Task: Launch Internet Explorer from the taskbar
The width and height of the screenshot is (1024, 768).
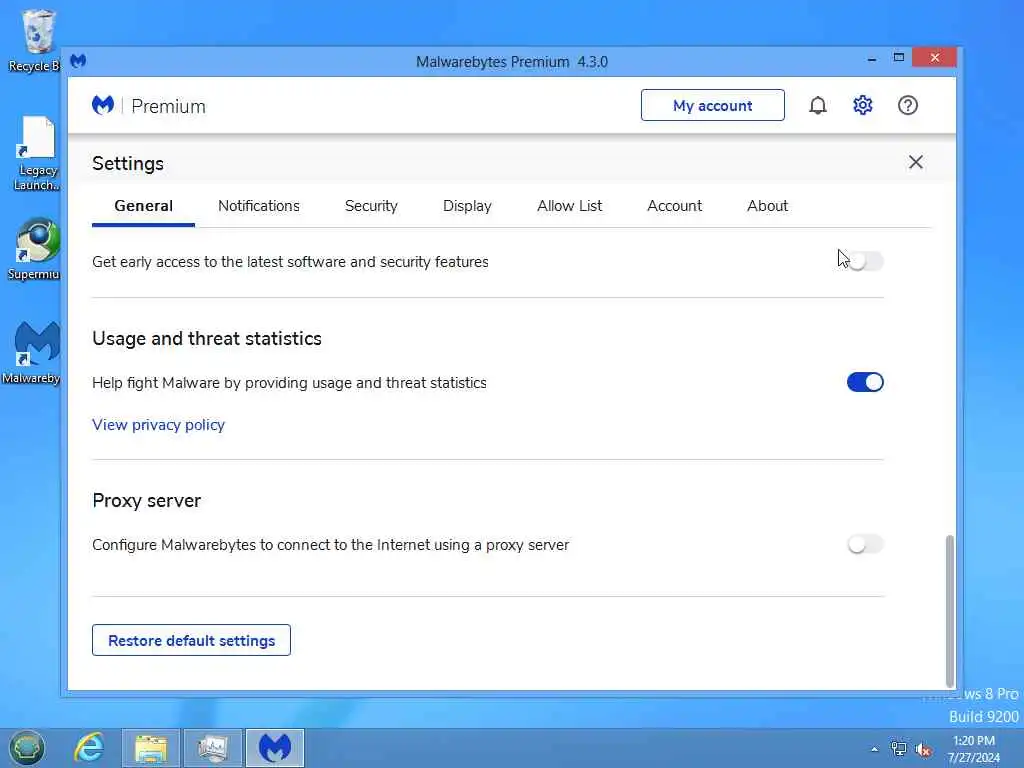Action: [89, 747]
